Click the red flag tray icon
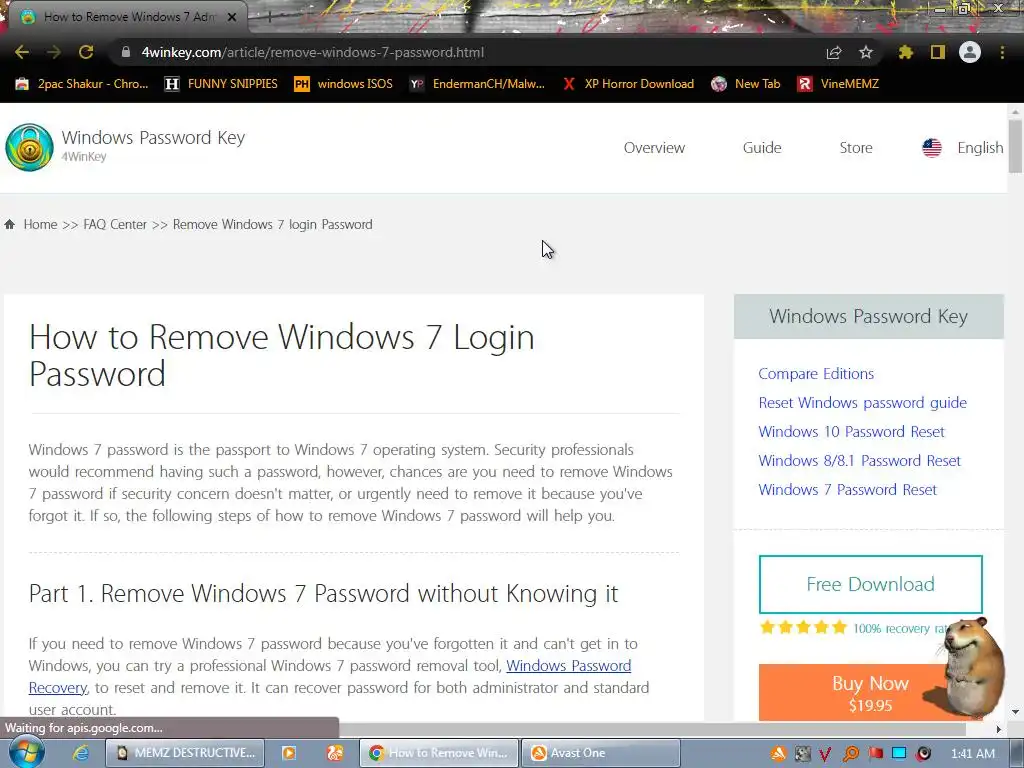 [x=875, y=754]
